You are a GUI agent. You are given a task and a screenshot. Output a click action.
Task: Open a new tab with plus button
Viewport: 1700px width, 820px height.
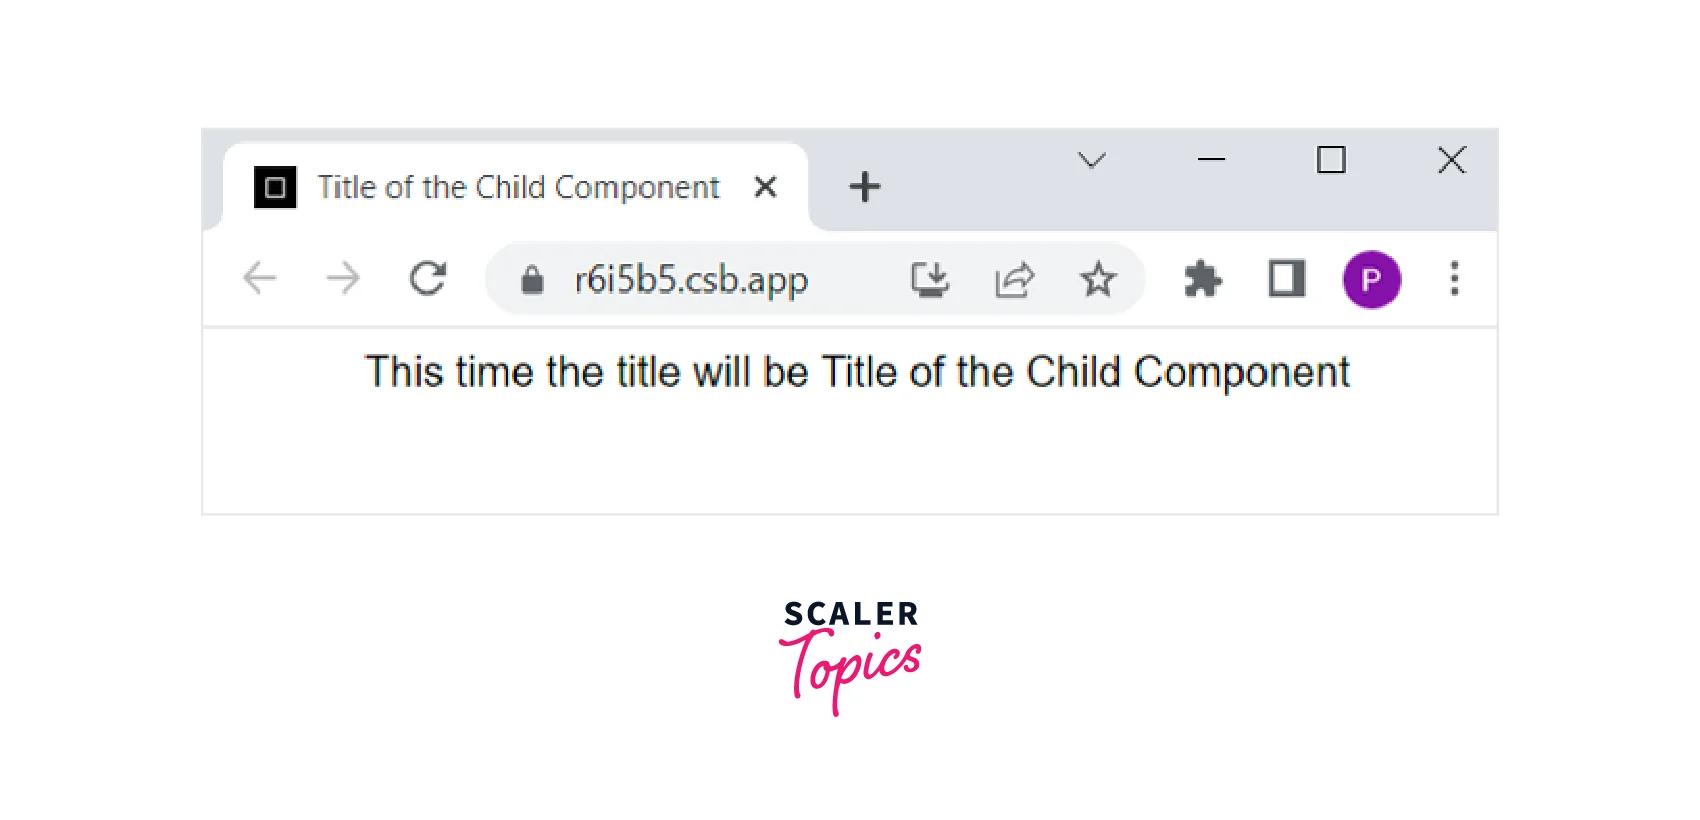coord(865,187)
